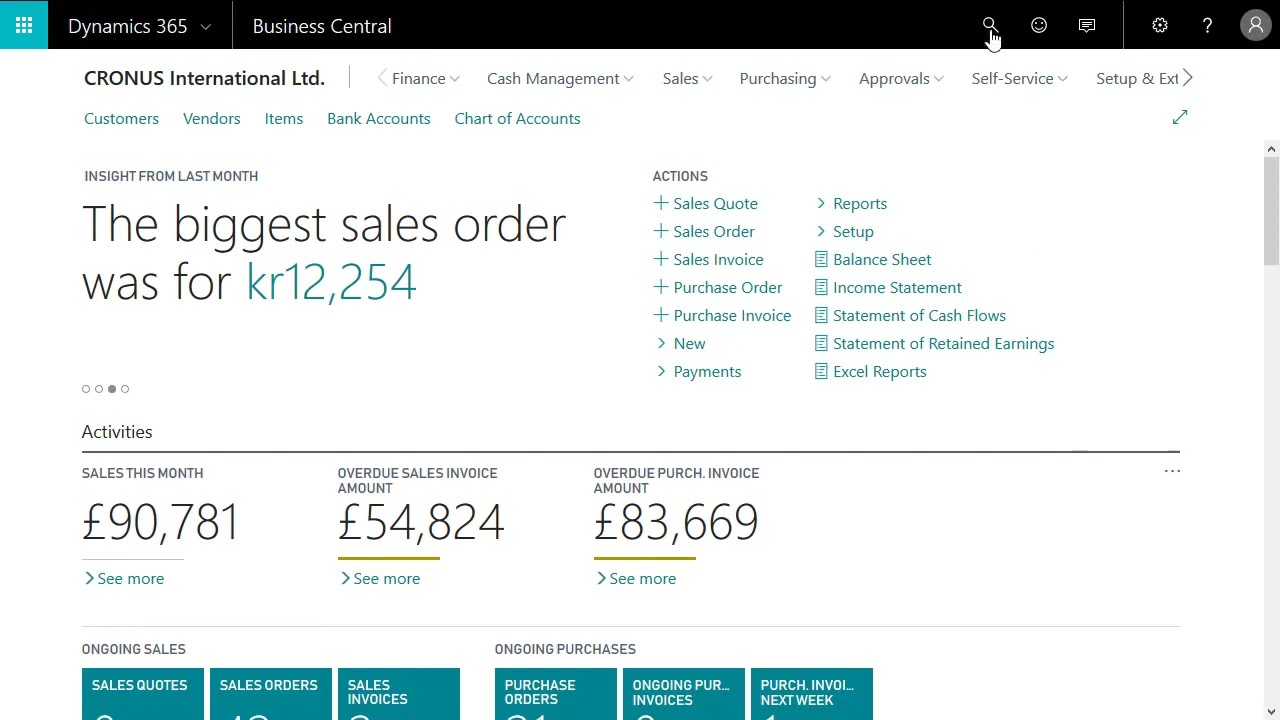Click the Business Central title
The image size is (1280, 720).
point(322,26)
